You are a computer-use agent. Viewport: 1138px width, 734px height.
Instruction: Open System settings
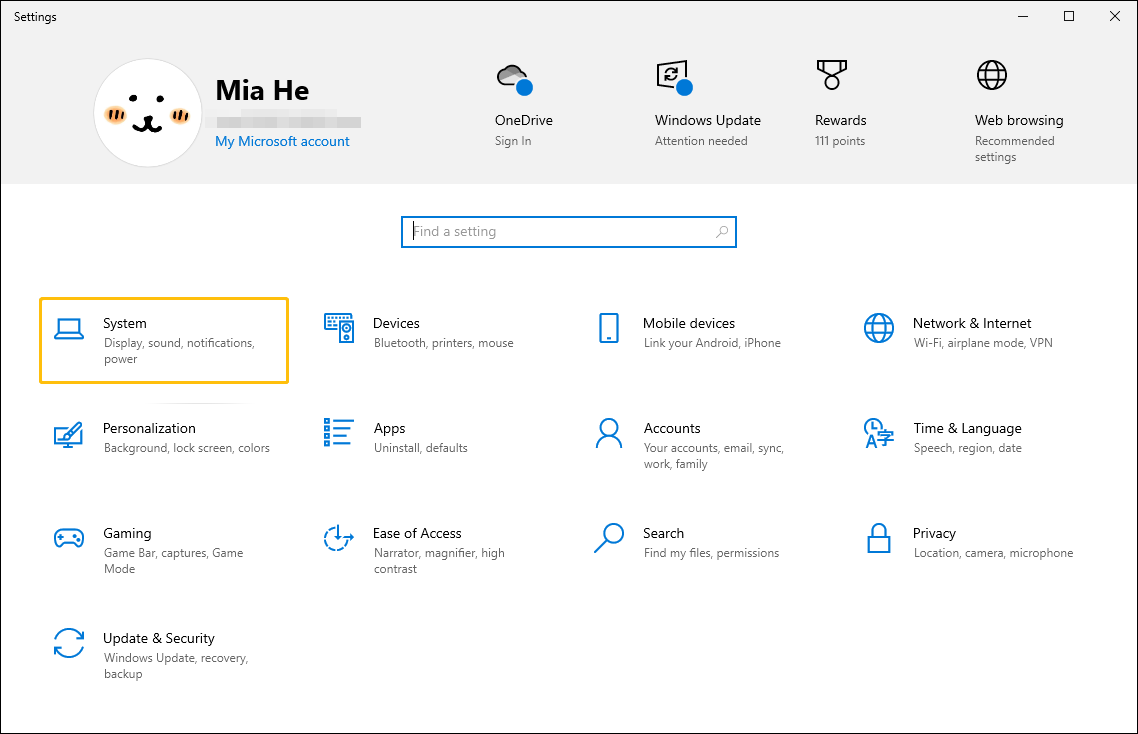pos(163,340)
